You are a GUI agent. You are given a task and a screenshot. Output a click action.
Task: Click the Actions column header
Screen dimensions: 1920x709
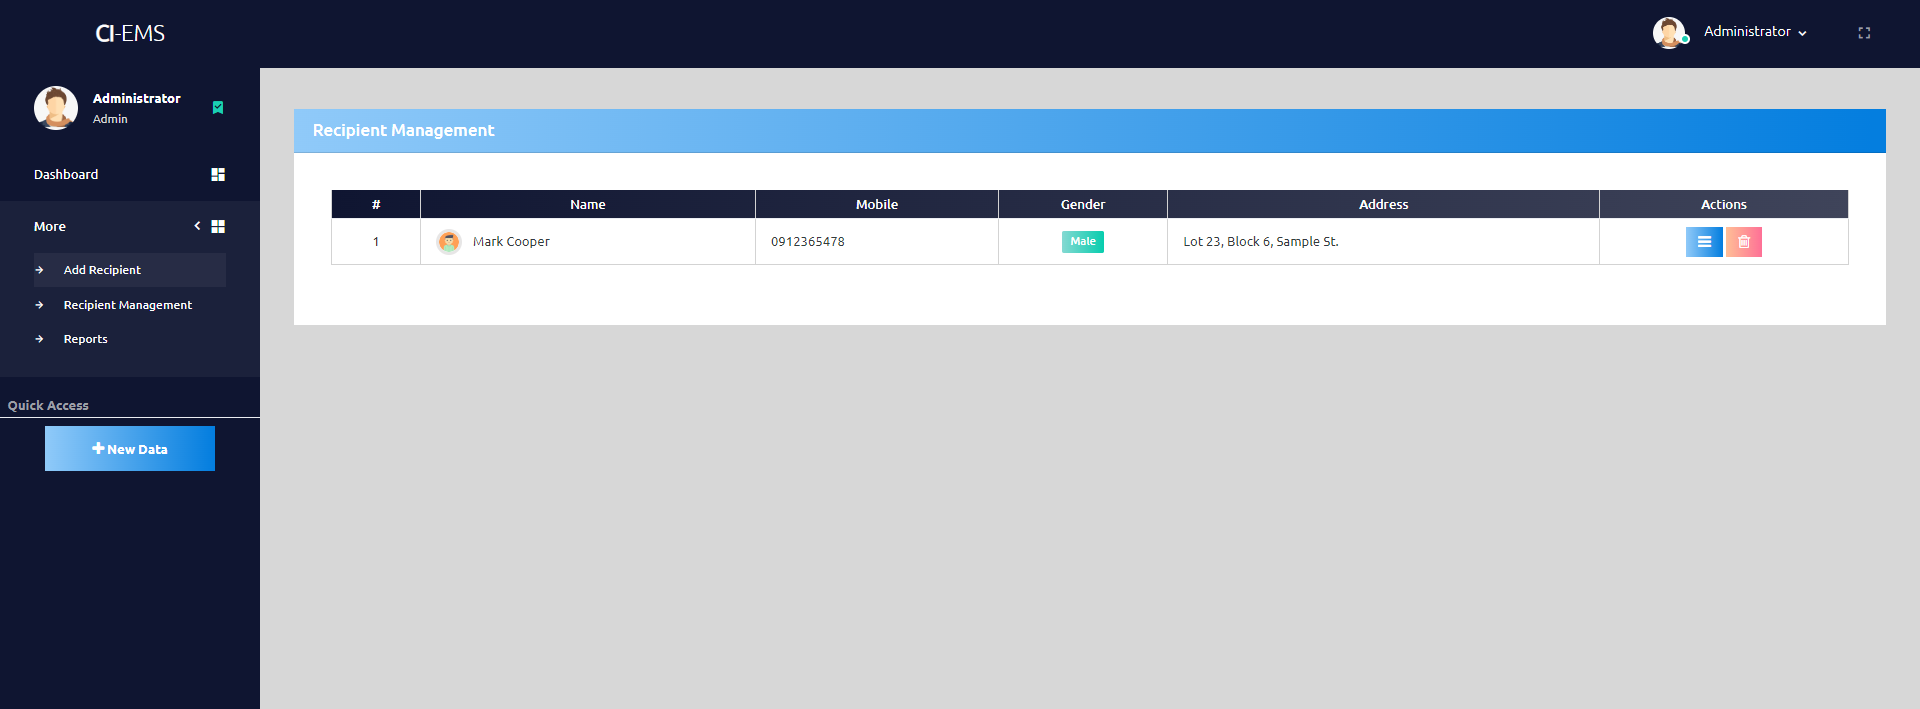[1724, 204]
